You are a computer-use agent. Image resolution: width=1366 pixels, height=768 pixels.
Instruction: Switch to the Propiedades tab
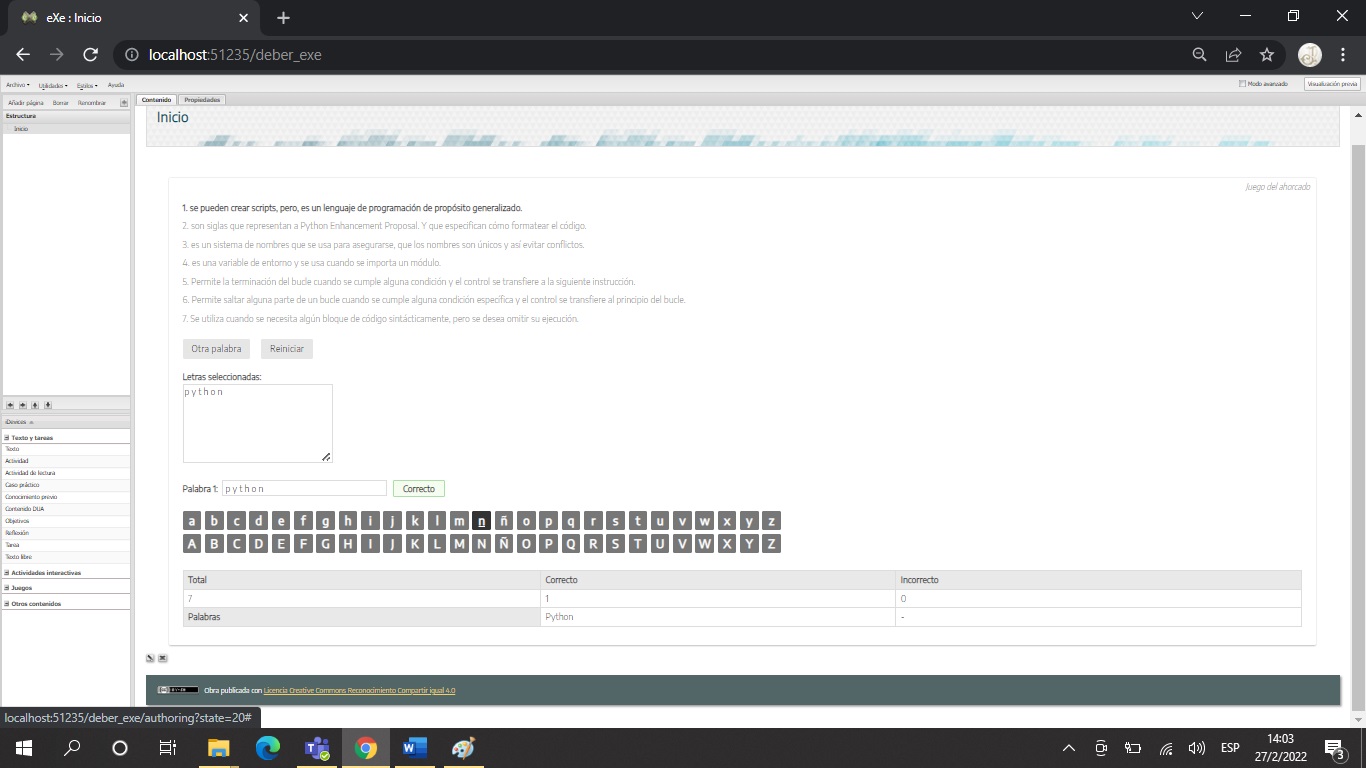point(202,99)
